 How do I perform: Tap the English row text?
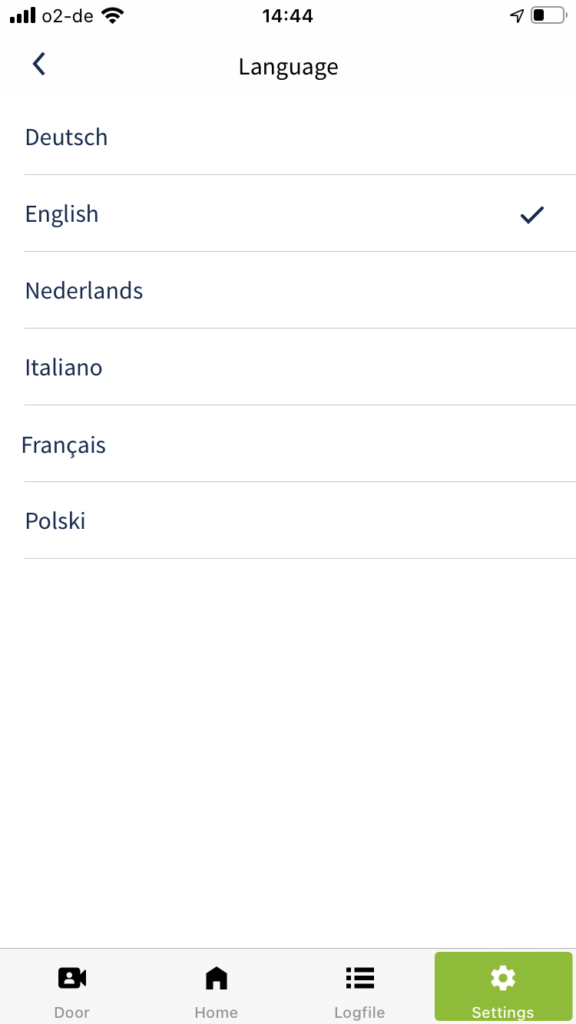tap(61, 214)
